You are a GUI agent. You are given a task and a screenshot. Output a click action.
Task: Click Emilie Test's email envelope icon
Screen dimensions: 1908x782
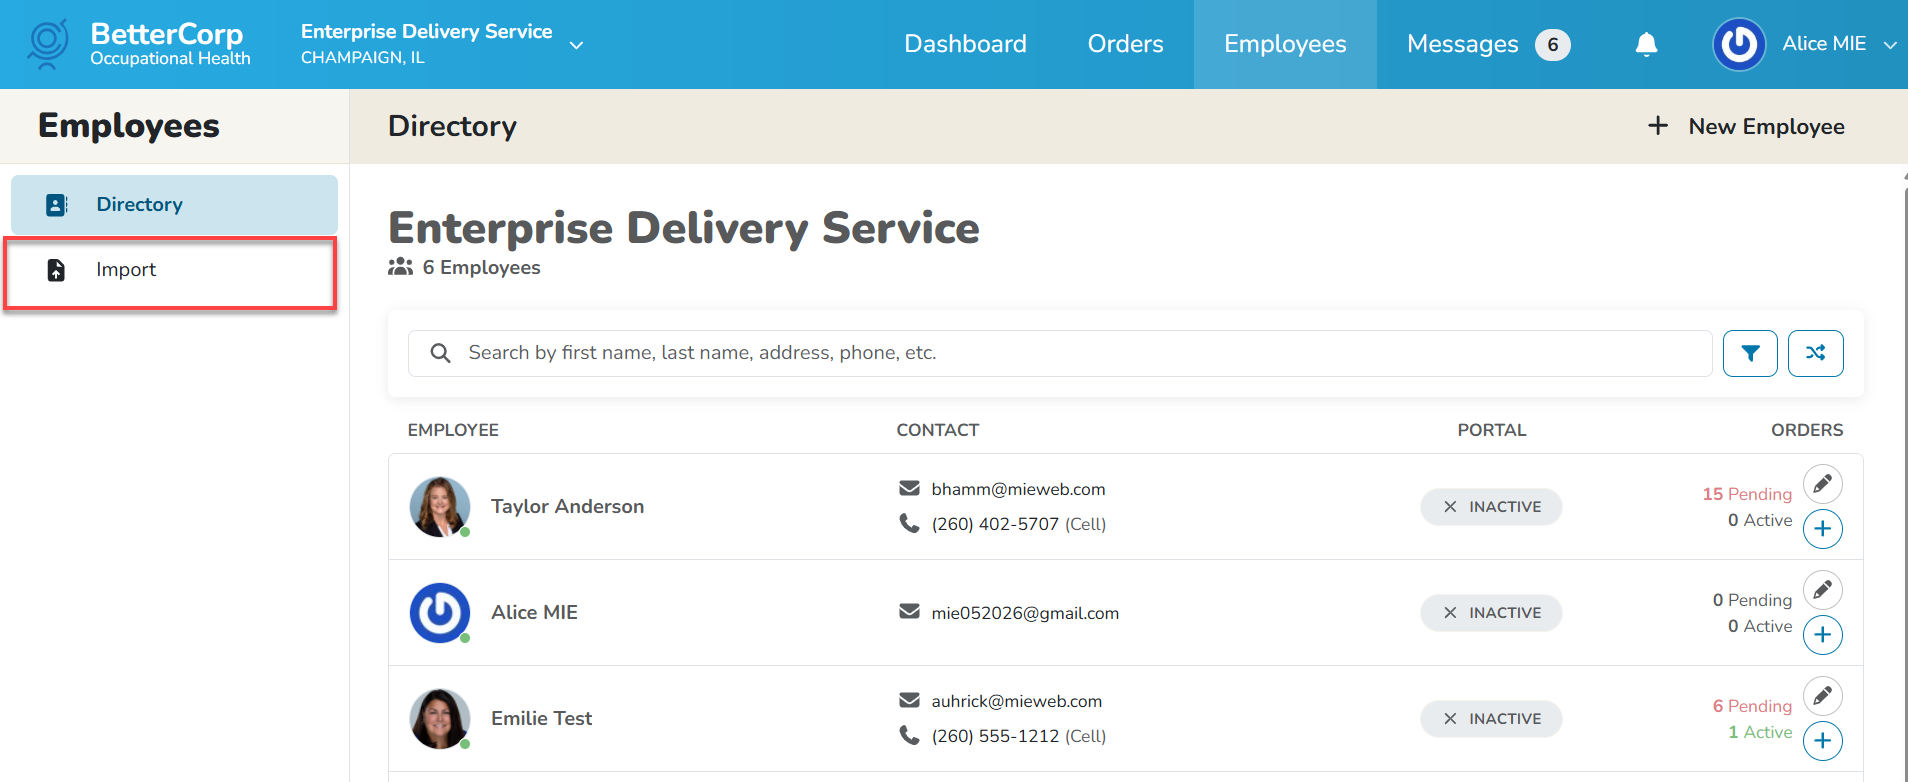point(909,700)
